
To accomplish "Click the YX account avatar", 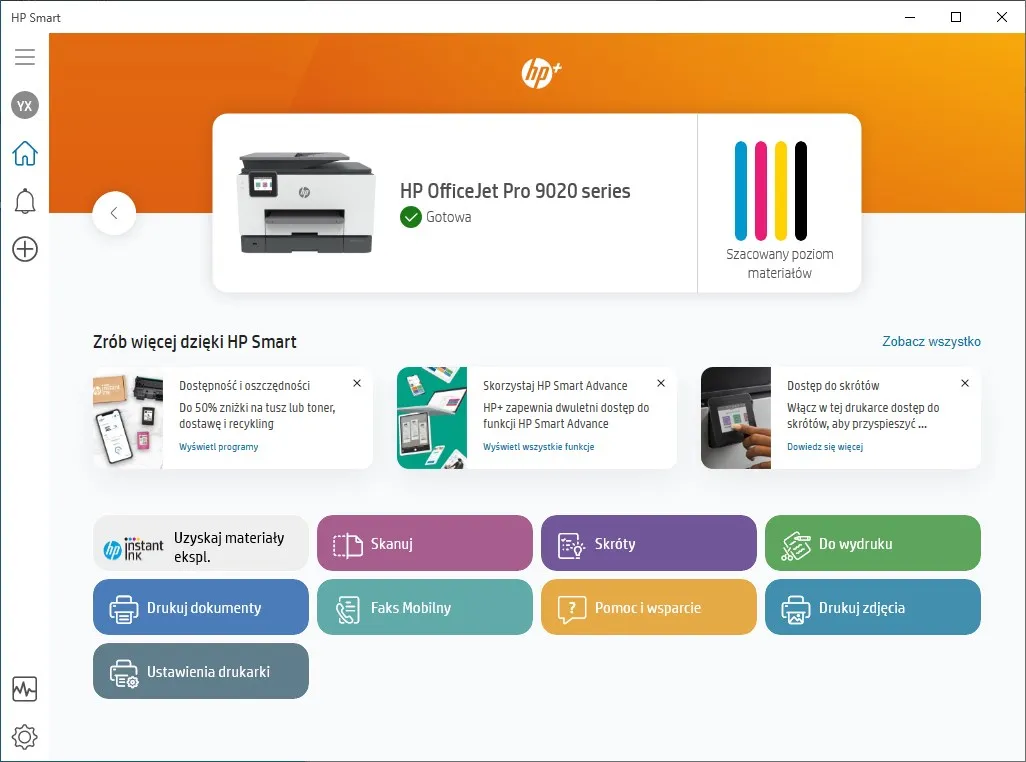I will [24, 105].
